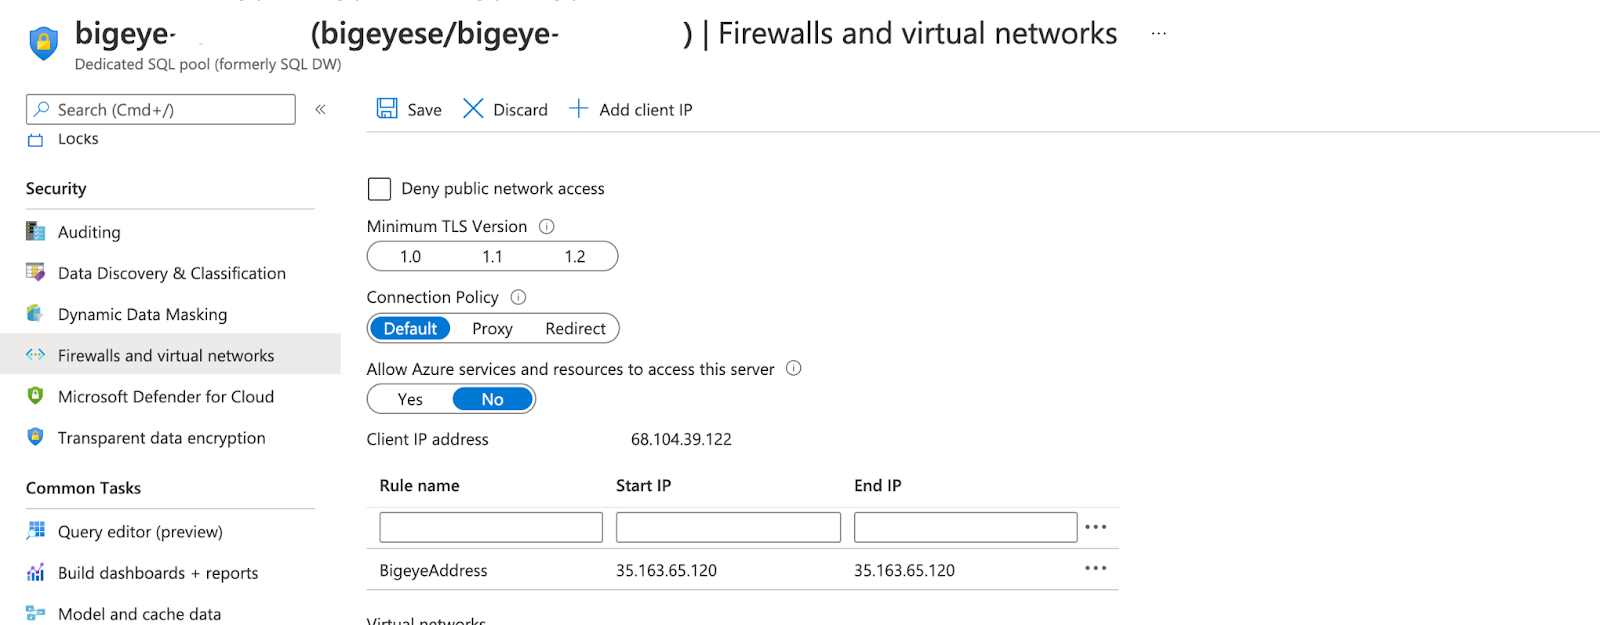Open the more options ellipsis beside page title

tap(1158, 33)
